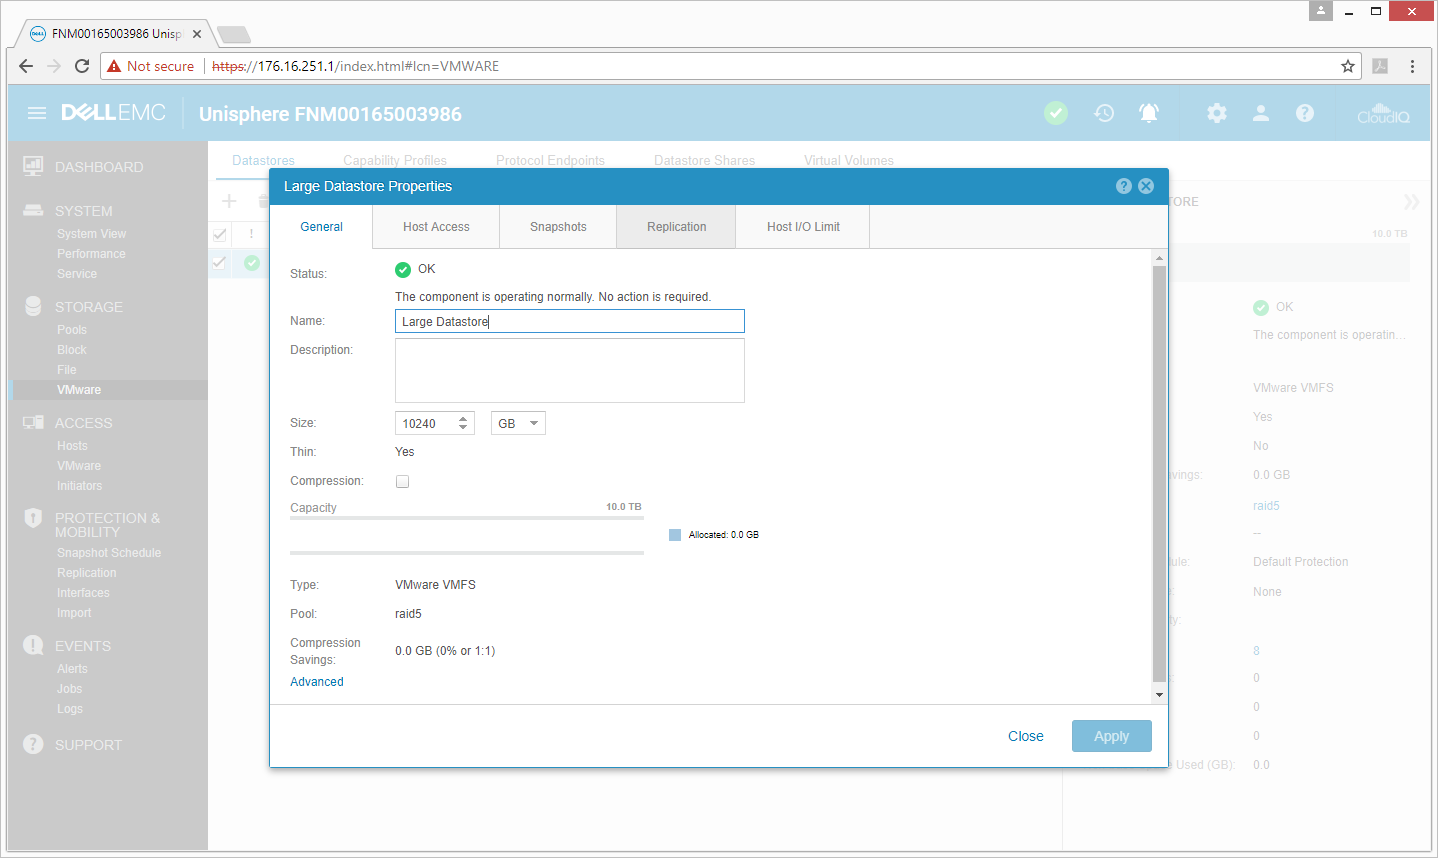Open Performance under System
Viewport: 1438px width, 858px height.
click(91, 254)
